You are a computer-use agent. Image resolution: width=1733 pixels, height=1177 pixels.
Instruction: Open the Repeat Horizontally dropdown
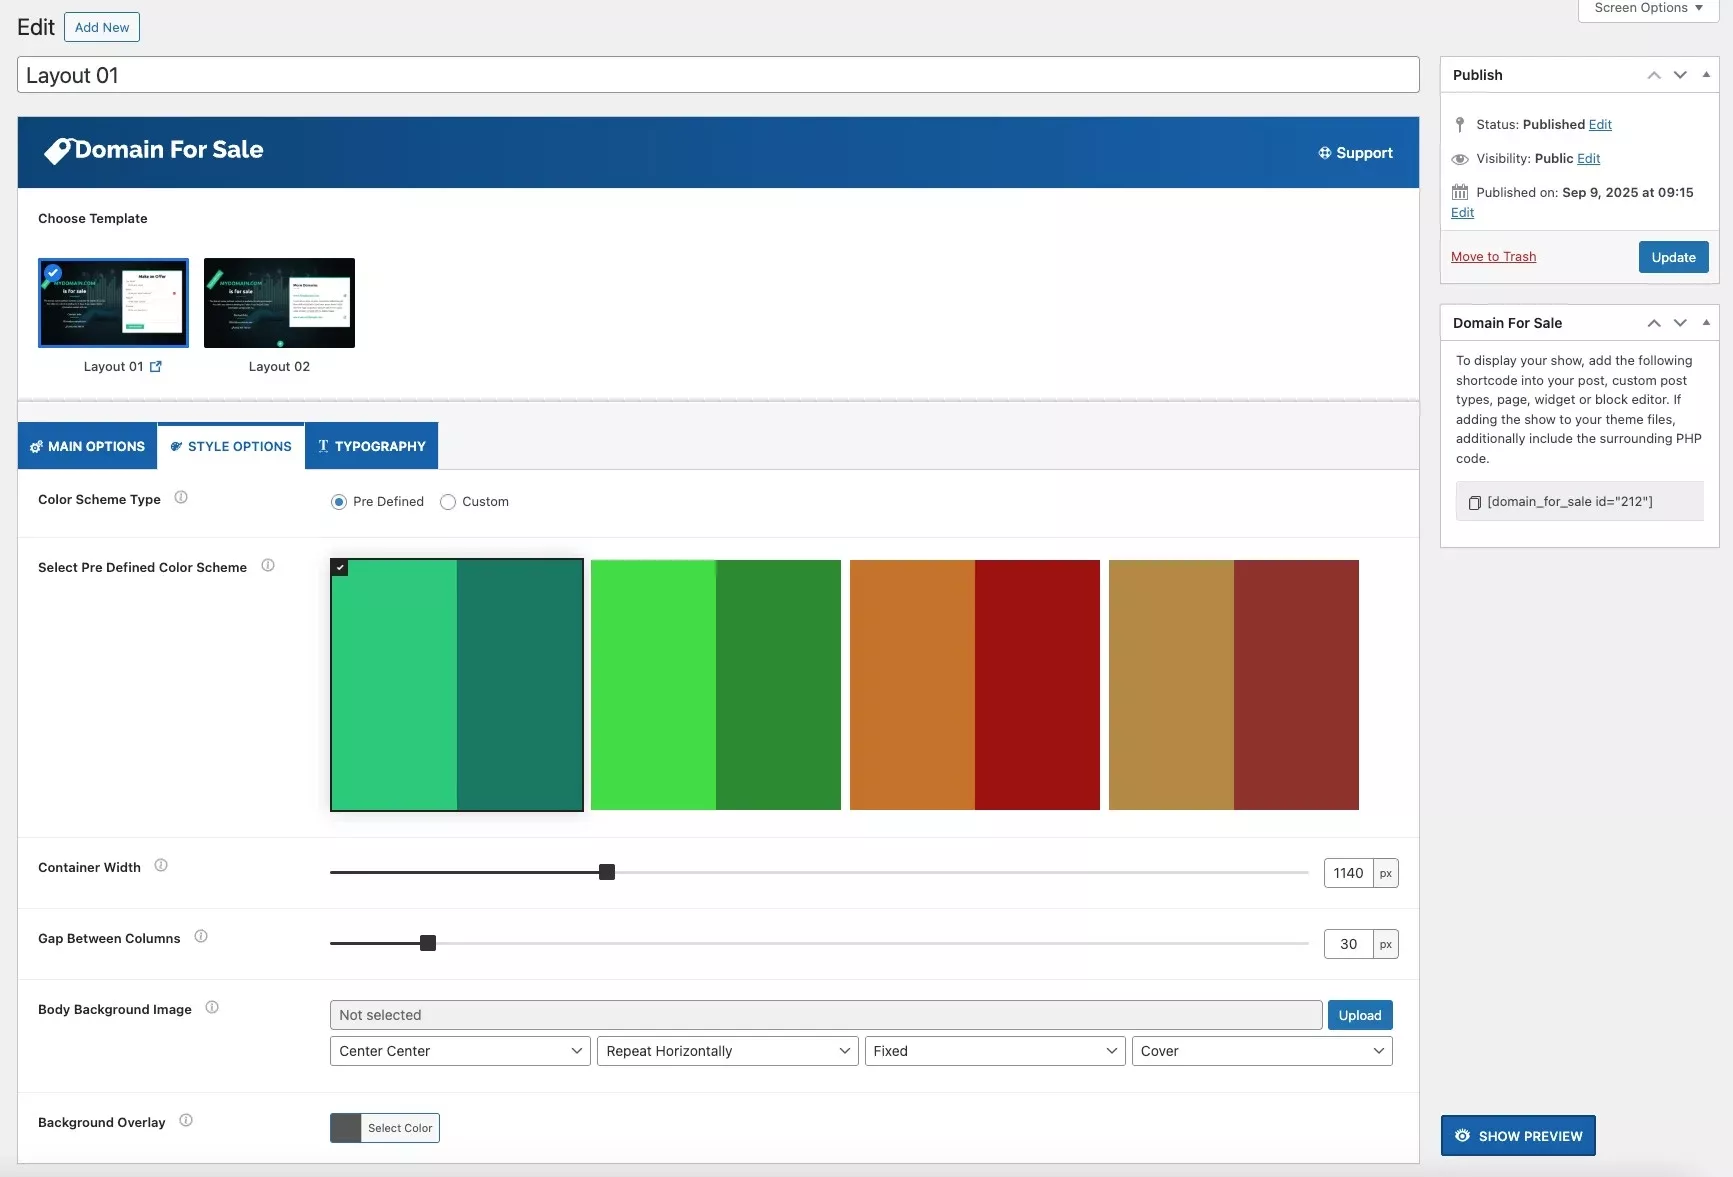click(x=727, y=1051)
